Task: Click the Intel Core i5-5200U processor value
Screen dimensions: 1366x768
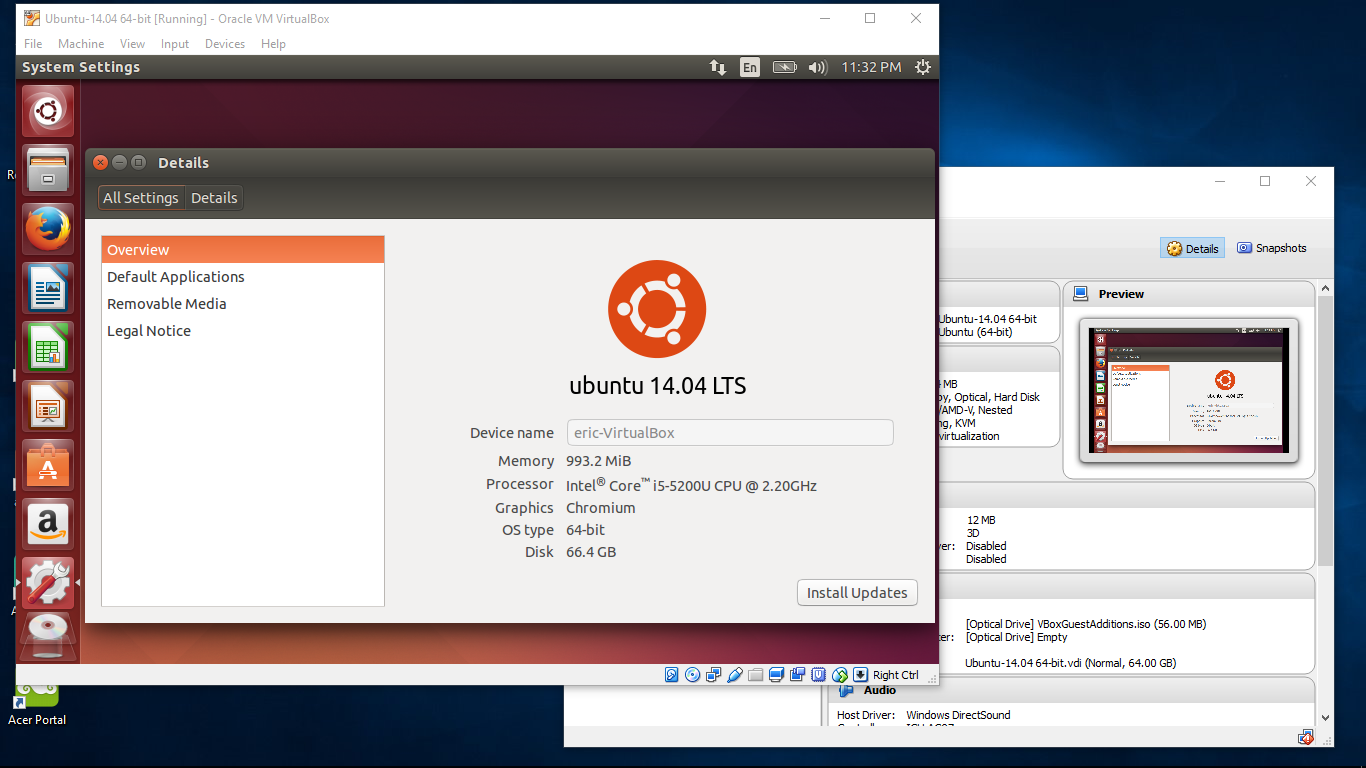Action: [x=691, y=485]
